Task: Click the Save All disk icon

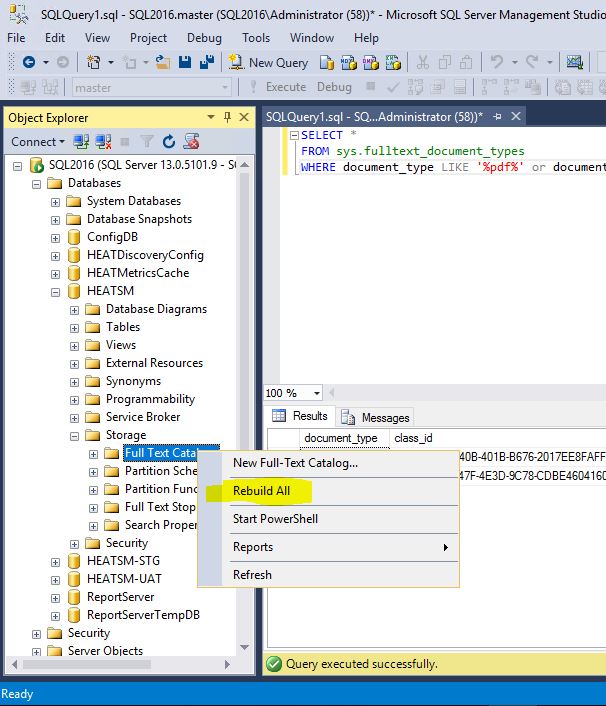Action: click(x=207, y=62)
